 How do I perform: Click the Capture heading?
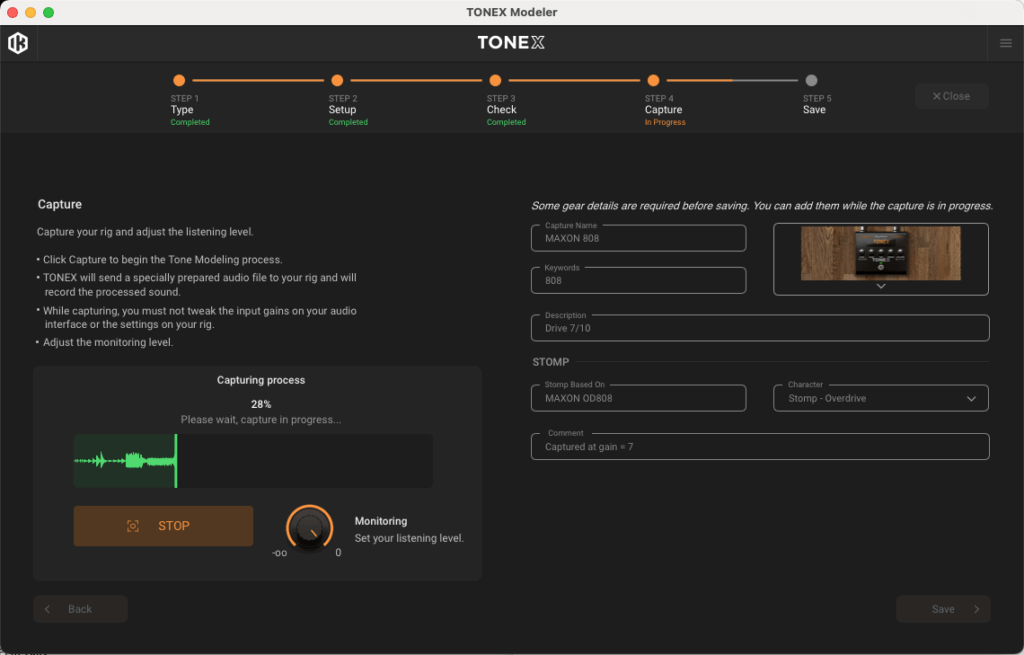(x=59, y=204)
